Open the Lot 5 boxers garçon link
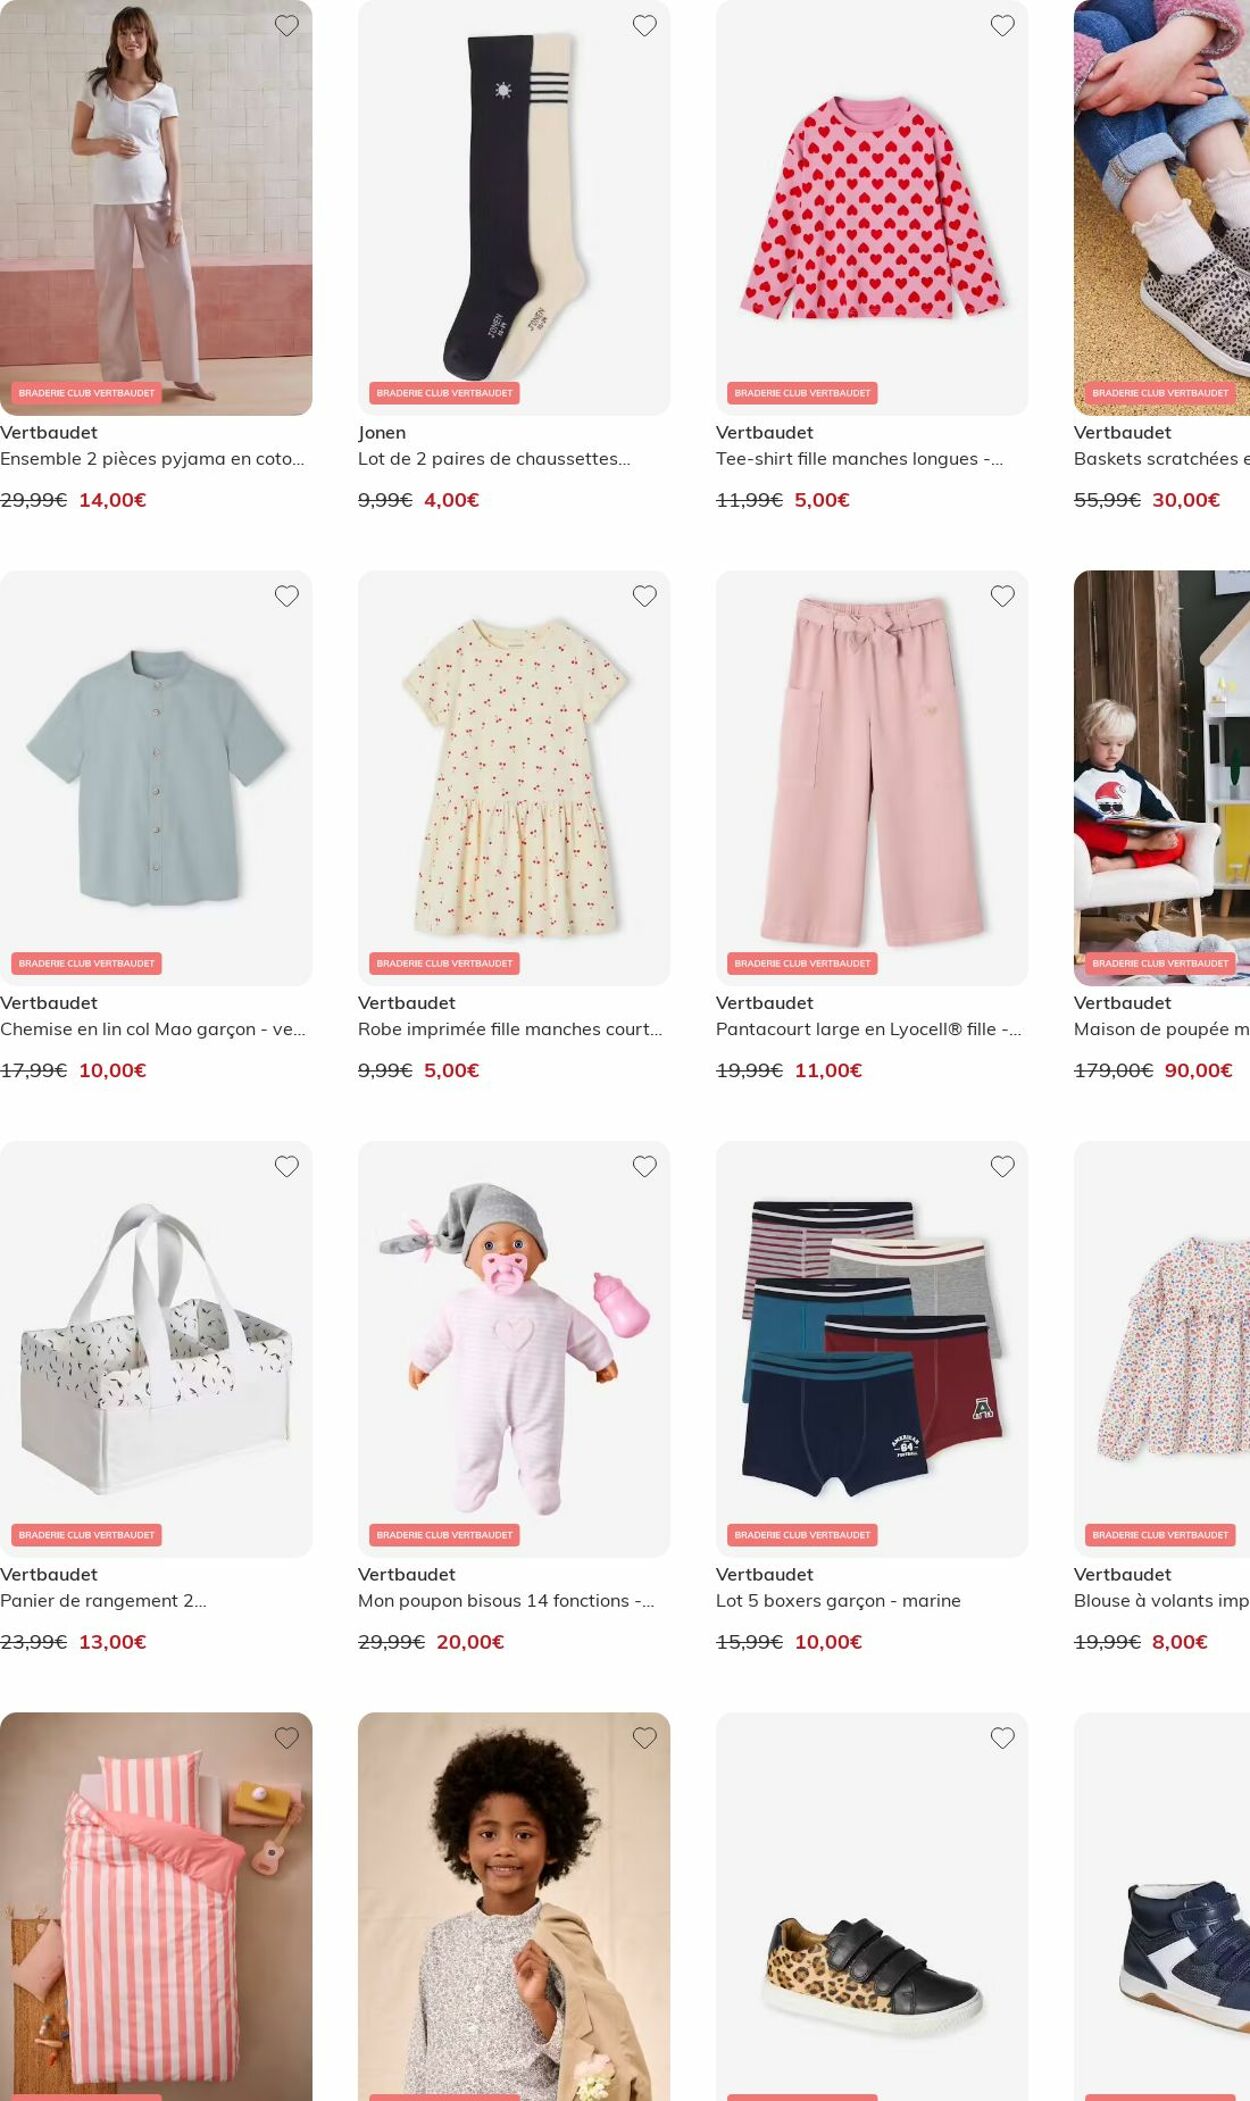The width and height of the screenshot is (1250, 2101). [x=838, y=1601]
